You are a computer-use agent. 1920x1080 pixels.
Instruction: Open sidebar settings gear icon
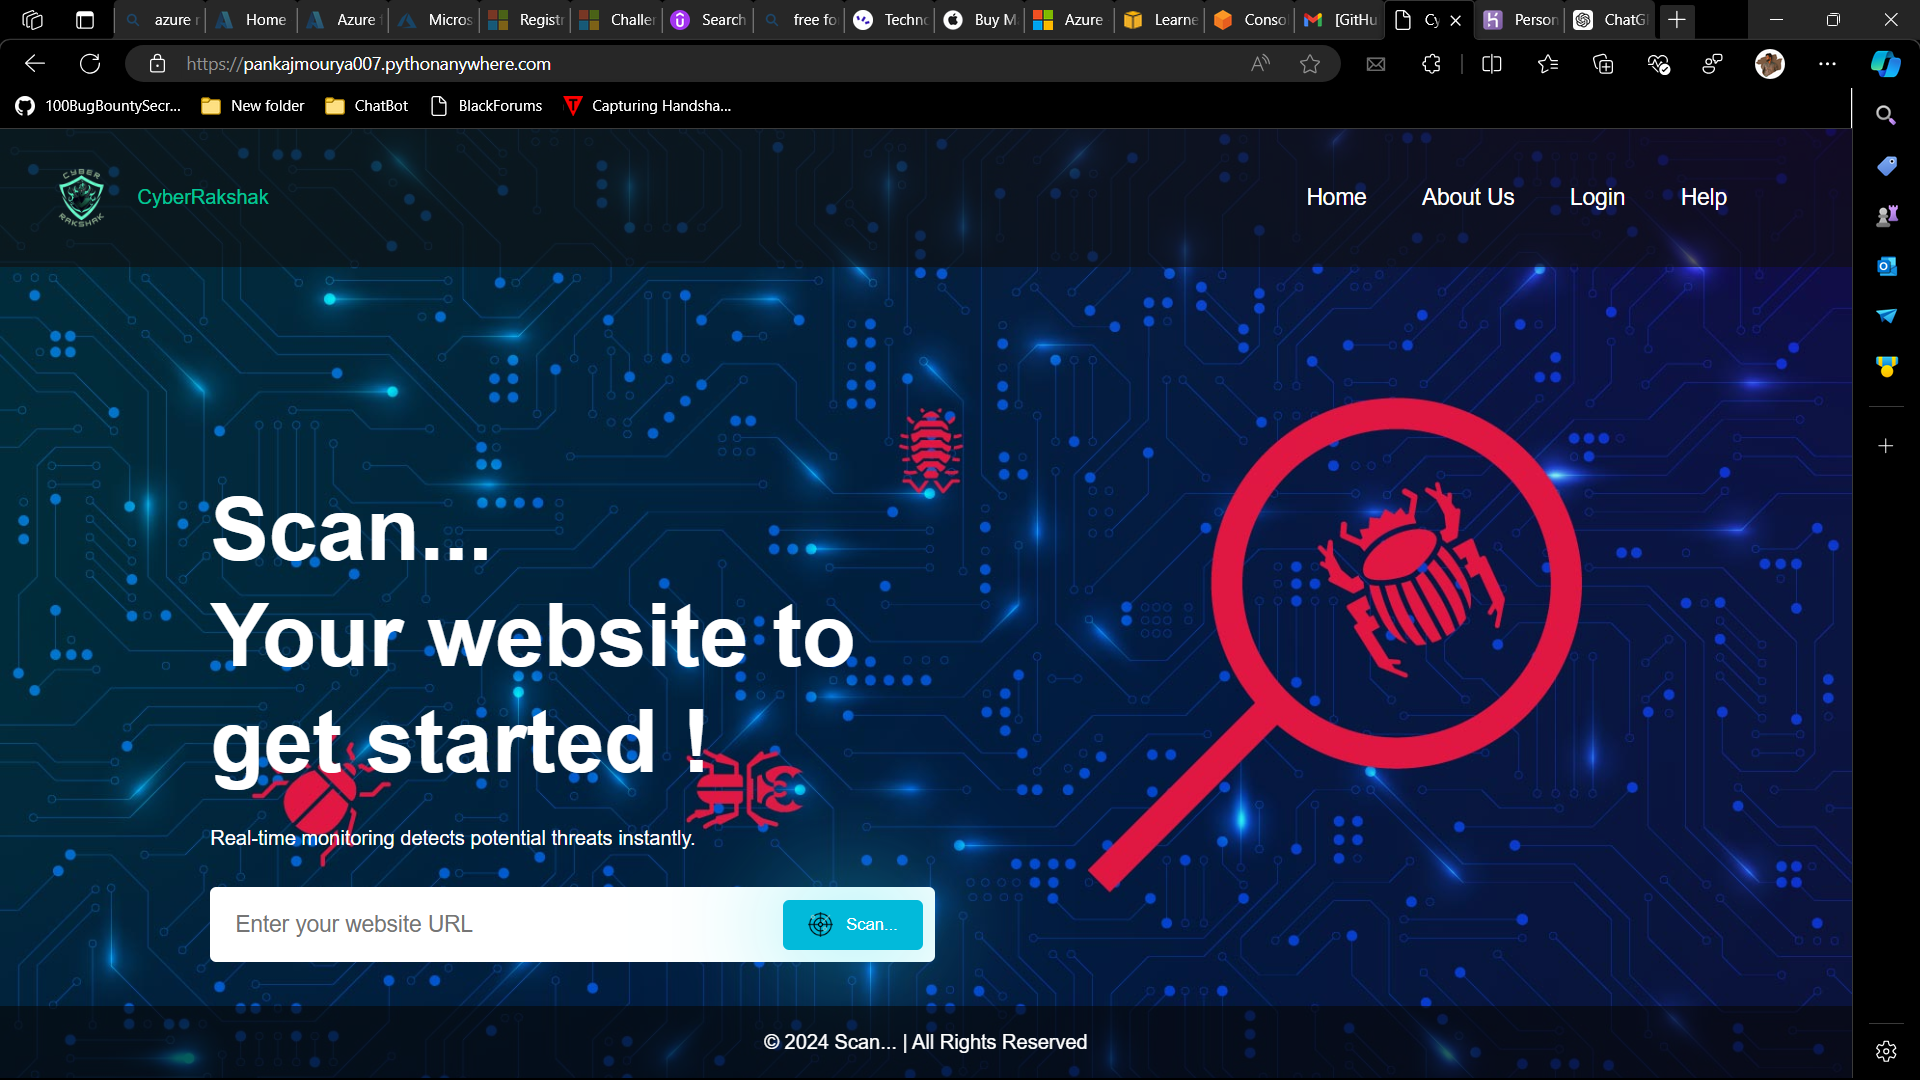[1886, 1051]
